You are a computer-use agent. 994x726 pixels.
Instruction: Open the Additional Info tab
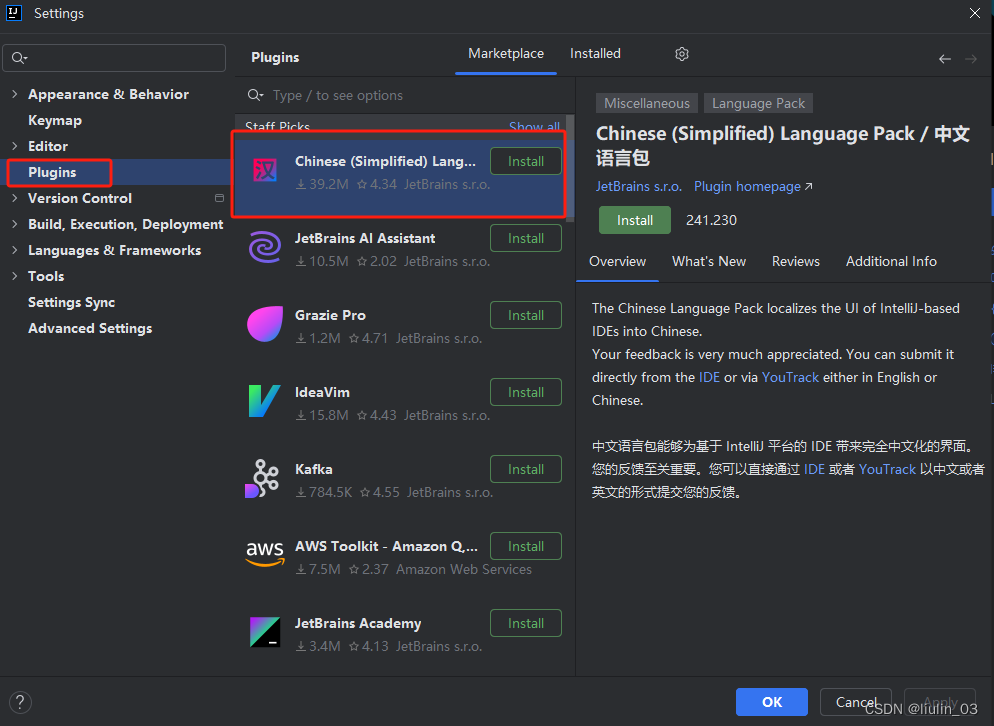(891, 261)
